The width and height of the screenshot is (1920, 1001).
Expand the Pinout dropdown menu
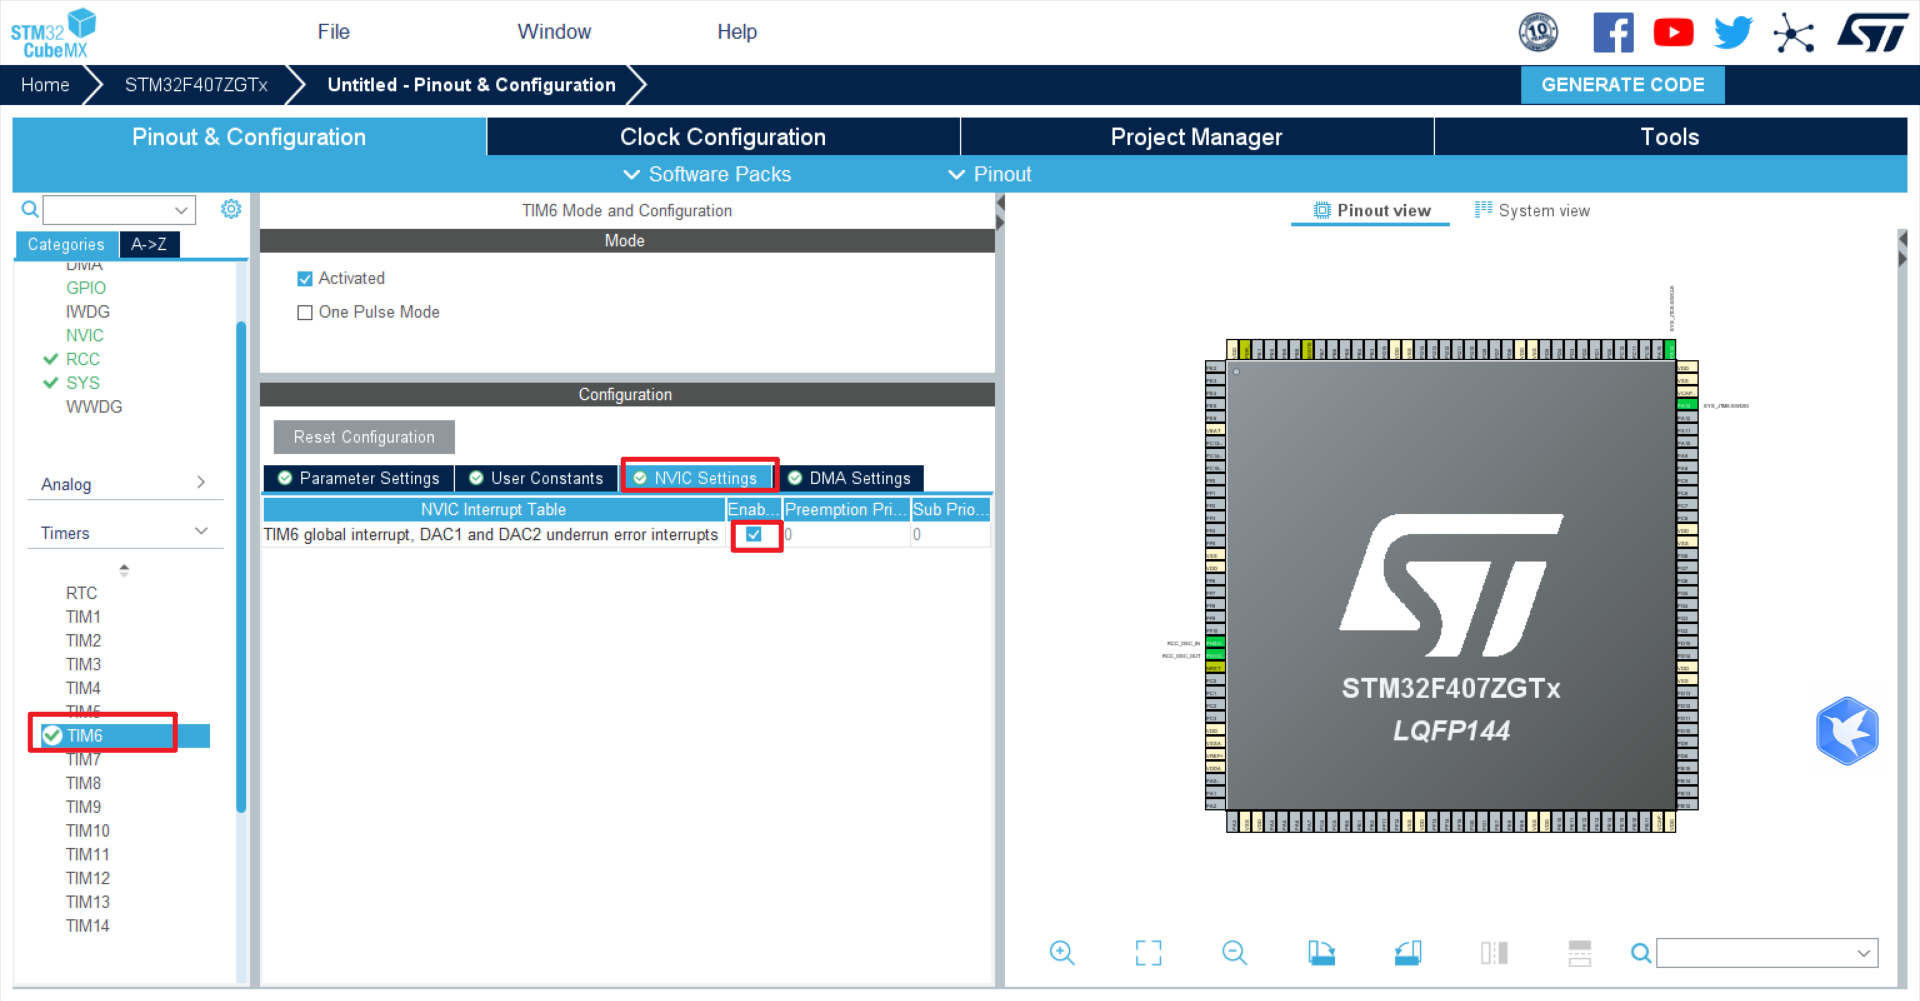click(989, 174)
